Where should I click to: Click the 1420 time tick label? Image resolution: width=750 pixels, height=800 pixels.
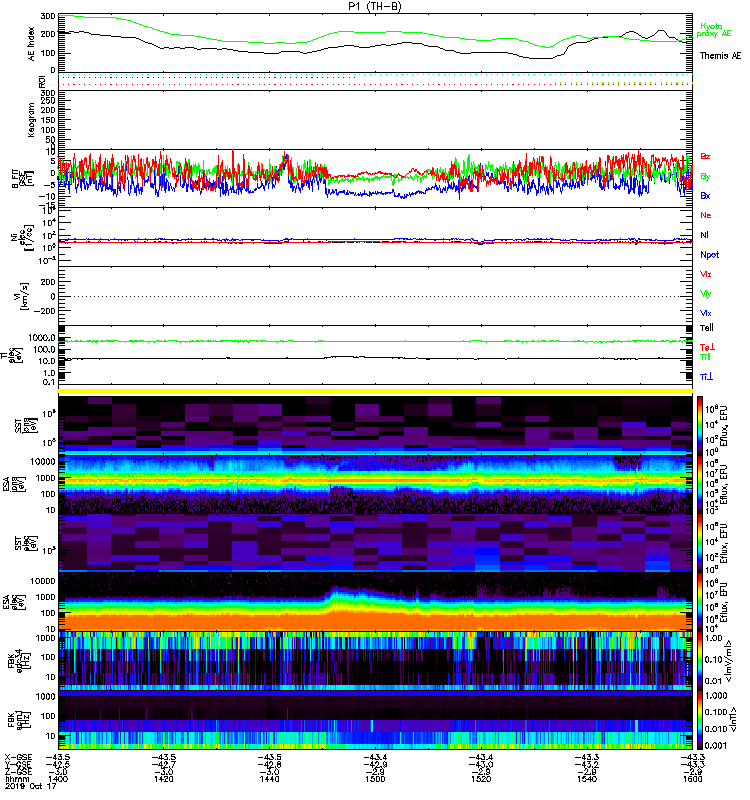pos(163,779)
